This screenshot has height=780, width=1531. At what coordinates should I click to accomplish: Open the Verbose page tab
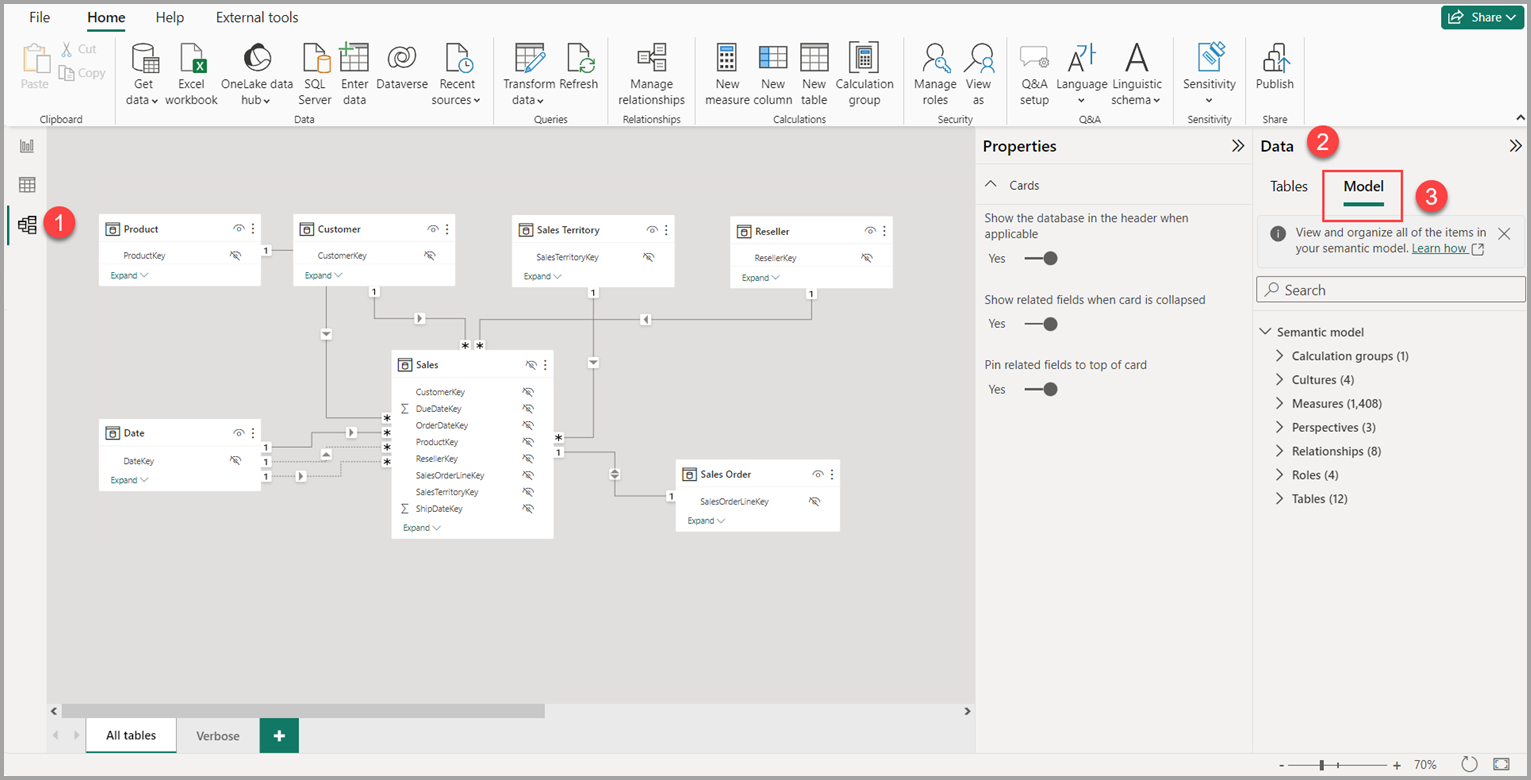(x=217, y=735)
